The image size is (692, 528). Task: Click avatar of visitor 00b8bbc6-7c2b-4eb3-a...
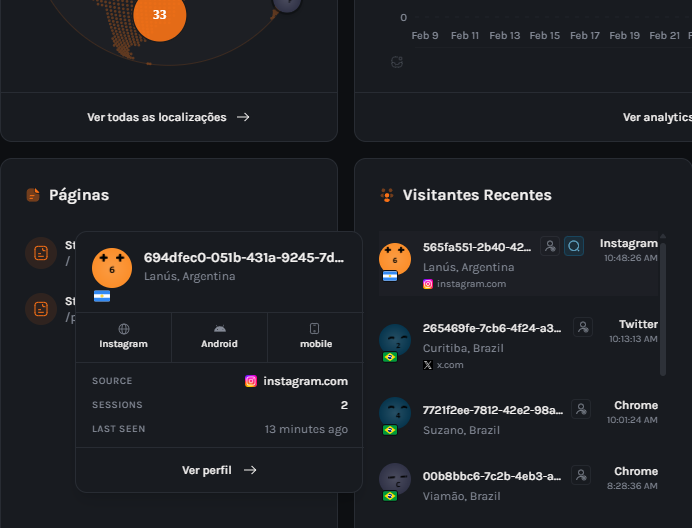(x=395, y=479)
